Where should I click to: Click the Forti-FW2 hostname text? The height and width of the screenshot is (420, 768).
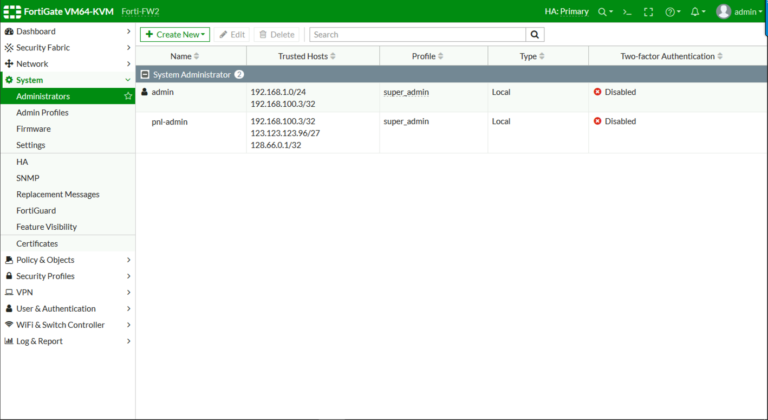(140, 11)
